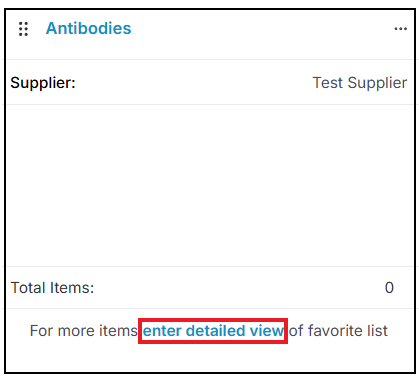Click the enter detailed view link
Image resolution: width=419 pixels, height=379 pixels.
[213, 331]
